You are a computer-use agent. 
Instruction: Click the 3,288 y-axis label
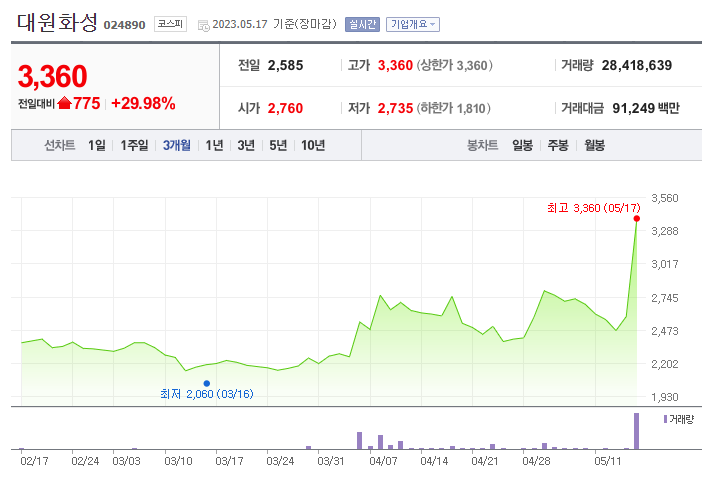point(665,231)
